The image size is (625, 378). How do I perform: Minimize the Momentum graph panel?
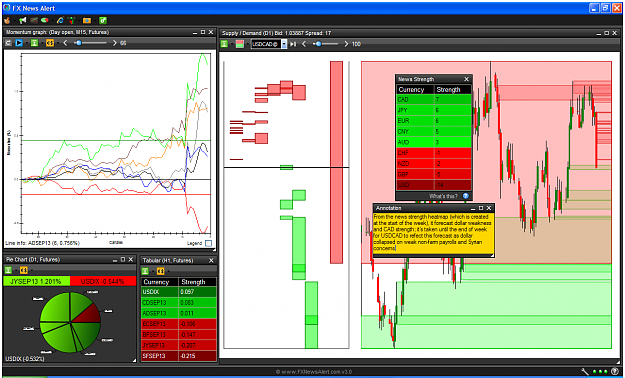point(195,32)
